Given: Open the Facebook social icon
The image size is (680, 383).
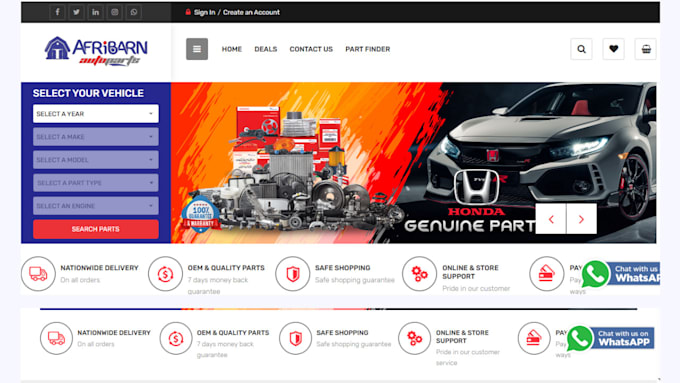Looking at the screenshot, I should (57, 12).
